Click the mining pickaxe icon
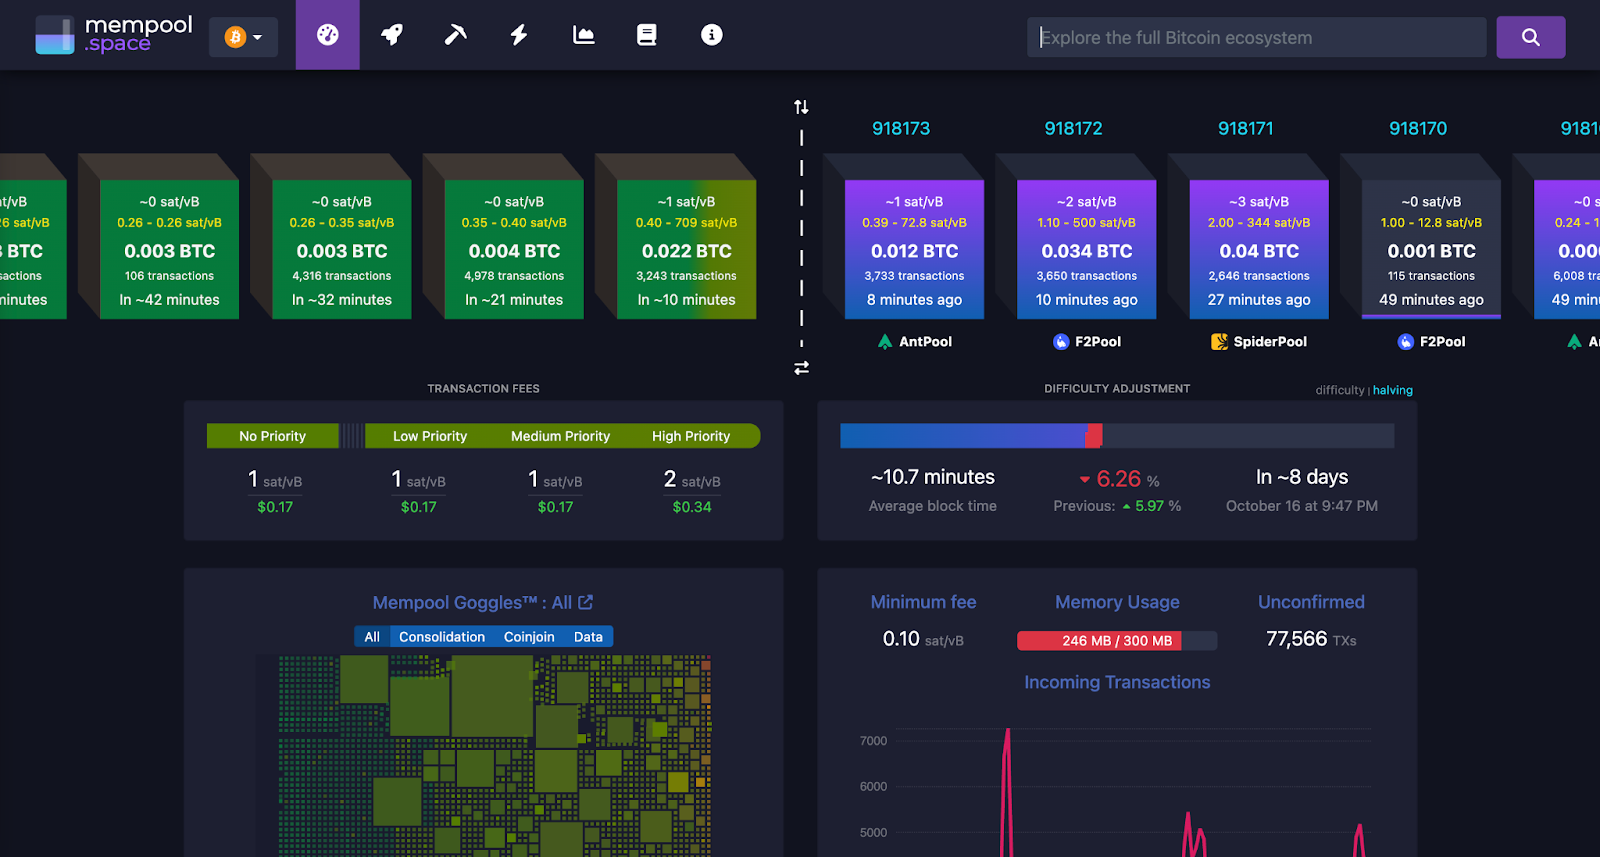 coord(455,35)
